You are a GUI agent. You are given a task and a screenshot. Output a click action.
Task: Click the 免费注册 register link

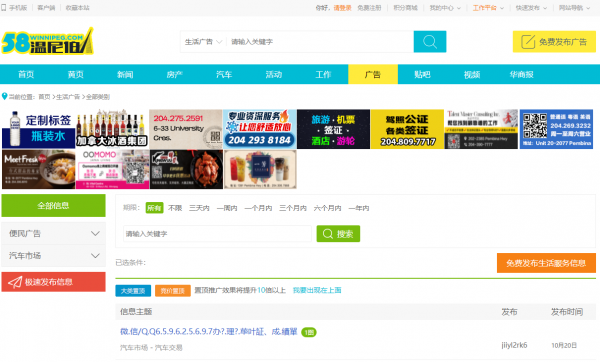point(369,8)
